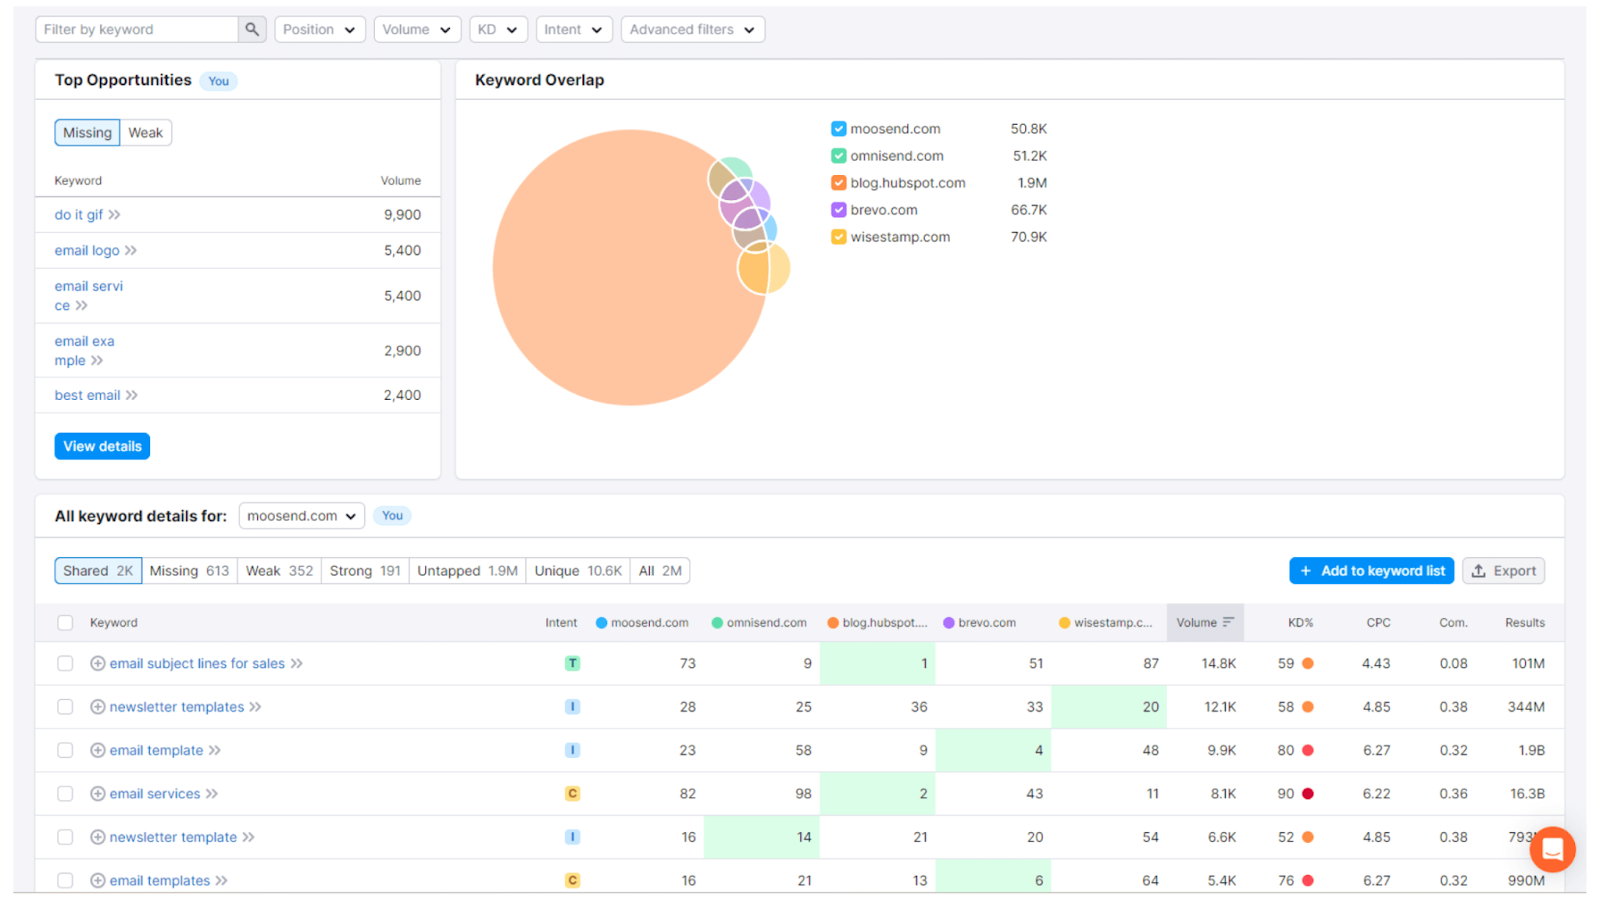Toggle the omnisend.com overlap checkbox
1600x900 pixels.
839,156
